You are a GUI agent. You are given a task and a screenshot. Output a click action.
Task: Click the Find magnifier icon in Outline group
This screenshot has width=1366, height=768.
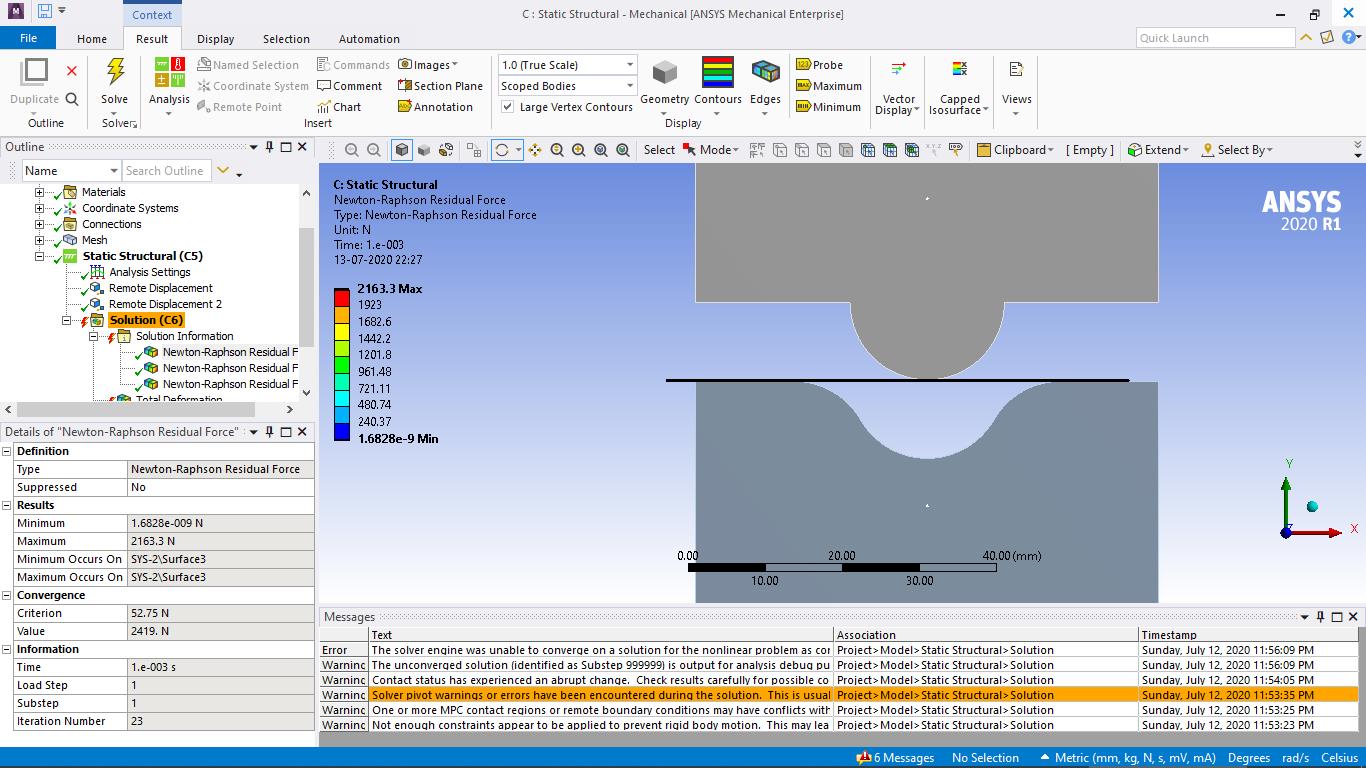(72, 99)
